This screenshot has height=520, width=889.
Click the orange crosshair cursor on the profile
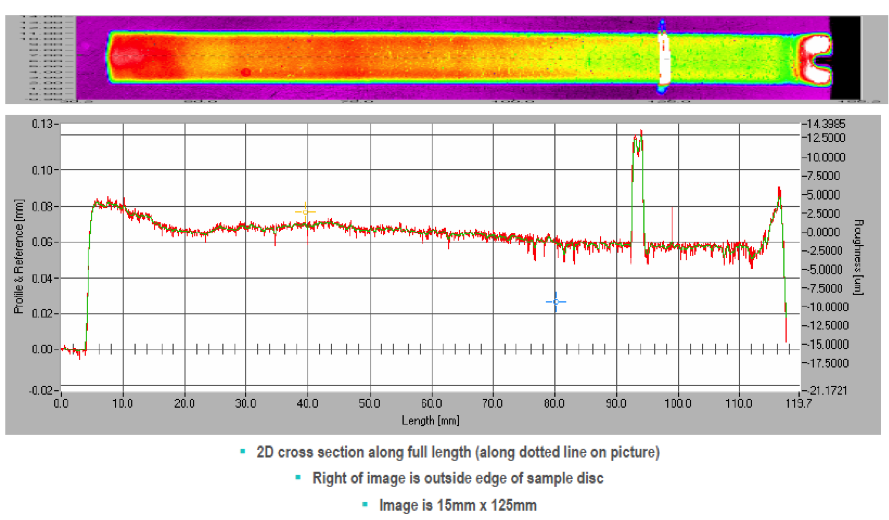[x=306, y=212]
